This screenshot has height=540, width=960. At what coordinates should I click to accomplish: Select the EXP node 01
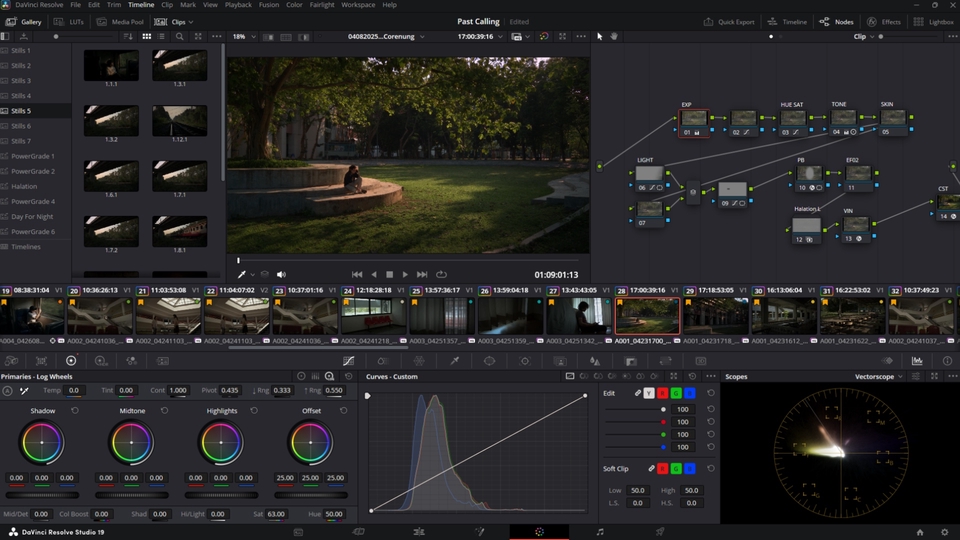pos(694,122)
